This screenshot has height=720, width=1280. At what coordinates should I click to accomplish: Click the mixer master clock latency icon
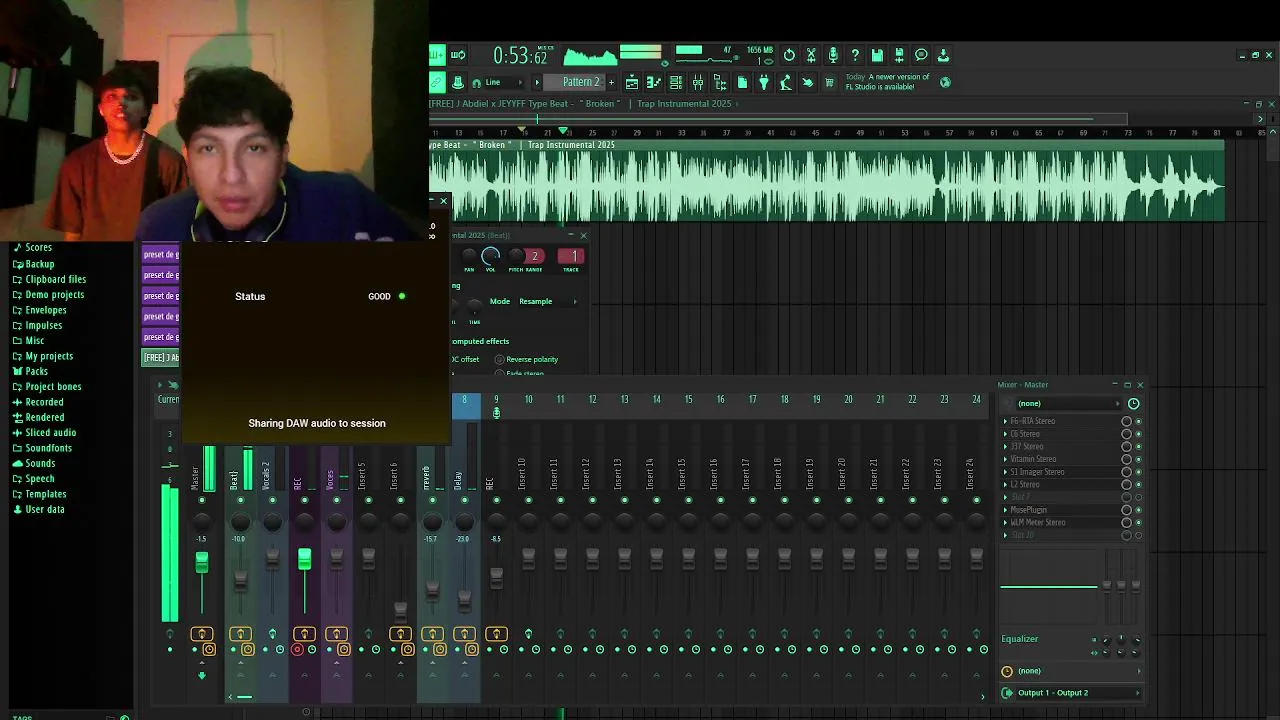(1133, 404)
